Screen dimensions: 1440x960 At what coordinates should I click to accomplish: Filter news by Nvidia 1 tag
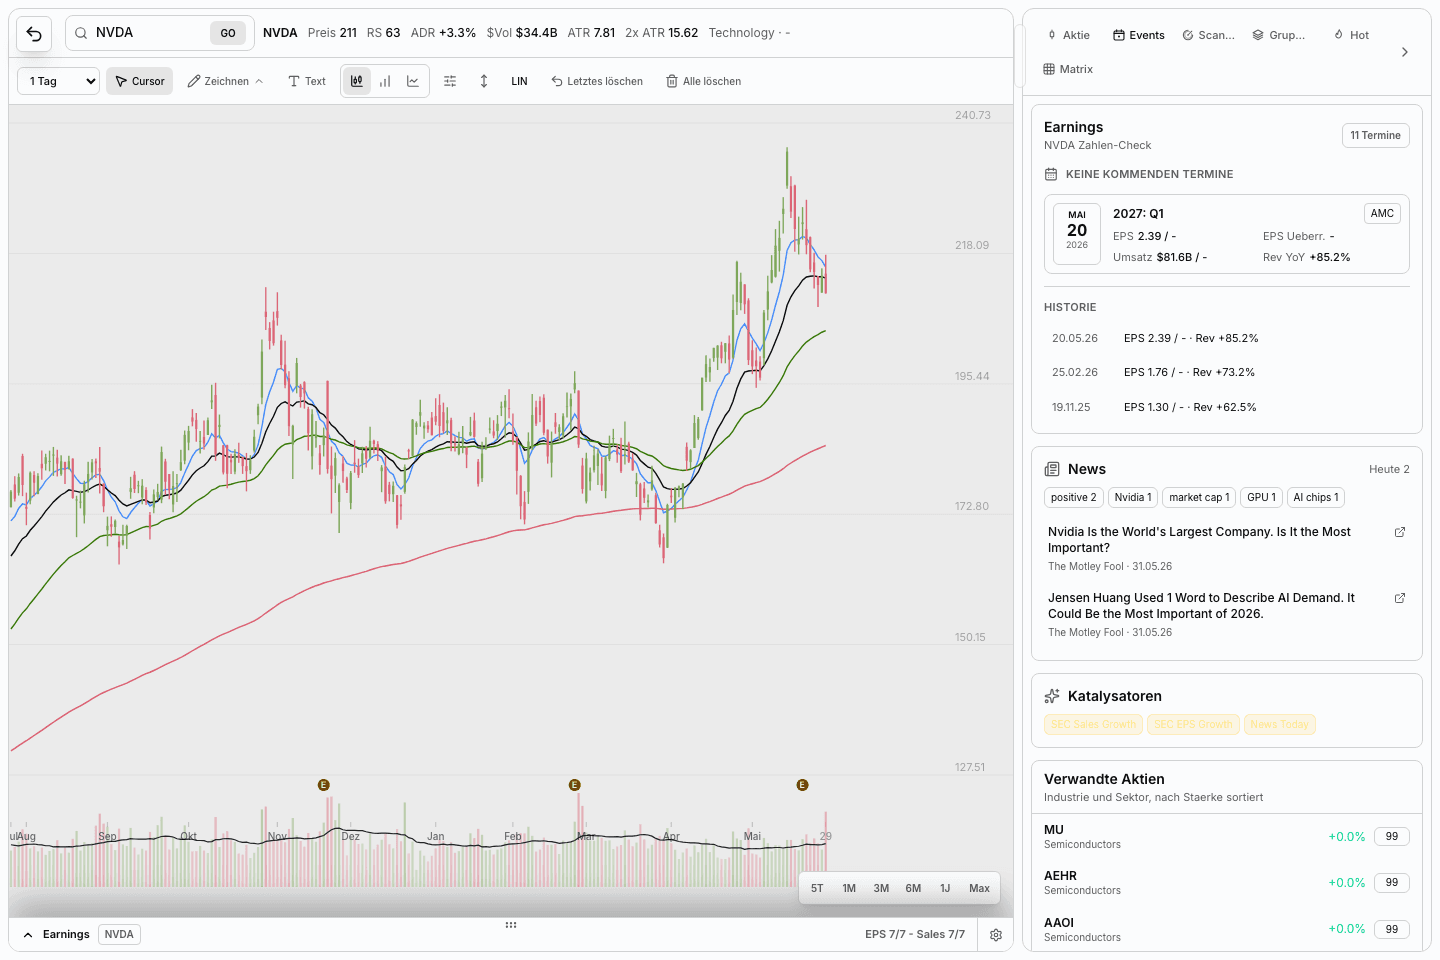tap(1133, 497)
